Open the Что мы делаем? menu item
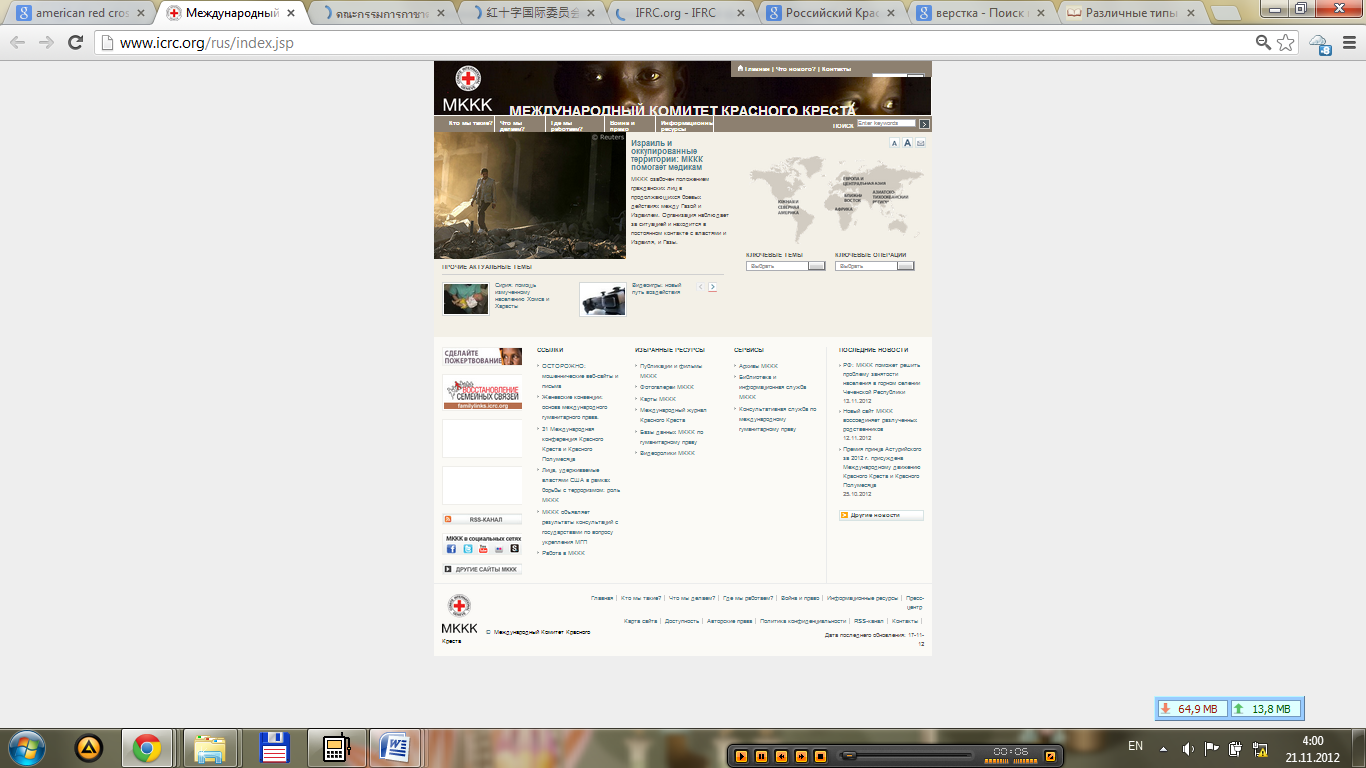 coord(512,125)
